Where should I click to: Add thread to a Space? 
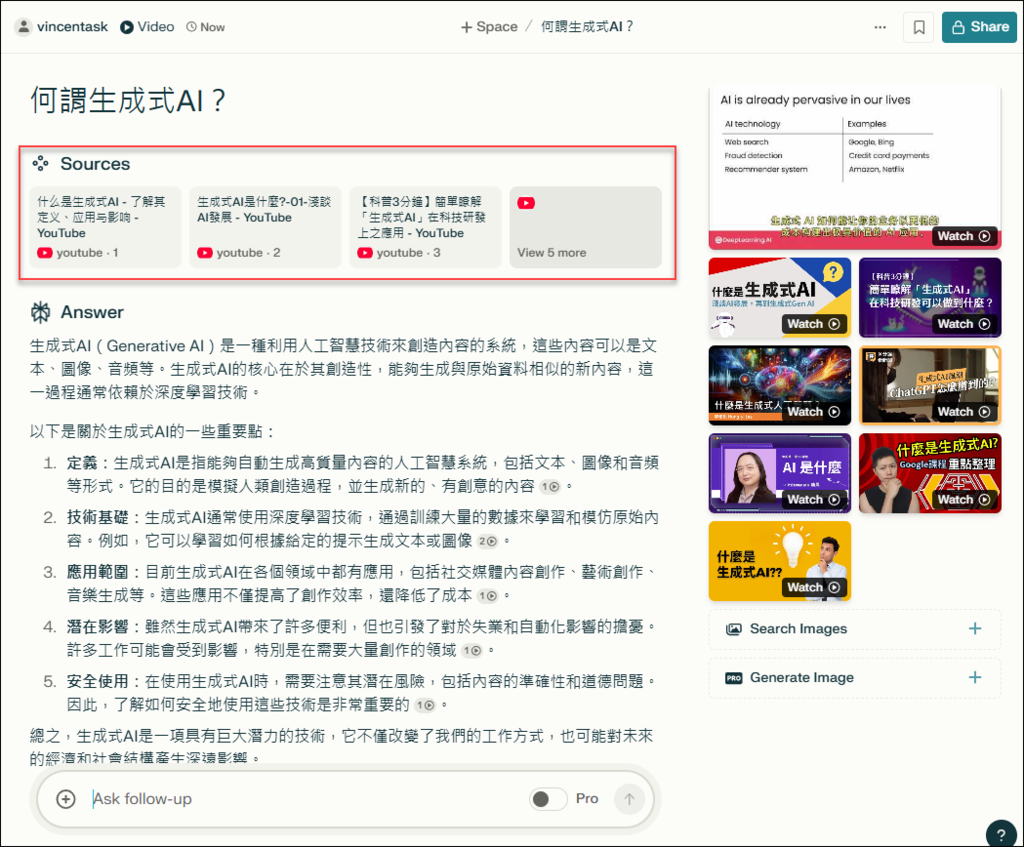(489, 27)
